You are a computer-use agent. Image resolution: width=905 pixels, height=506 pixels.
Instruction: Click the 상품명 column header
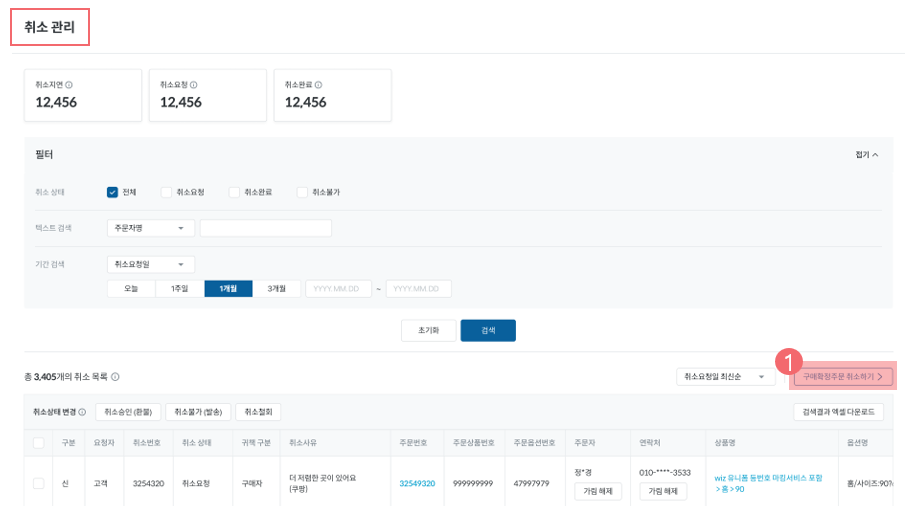pyautogui.click(x=725, y=443)
